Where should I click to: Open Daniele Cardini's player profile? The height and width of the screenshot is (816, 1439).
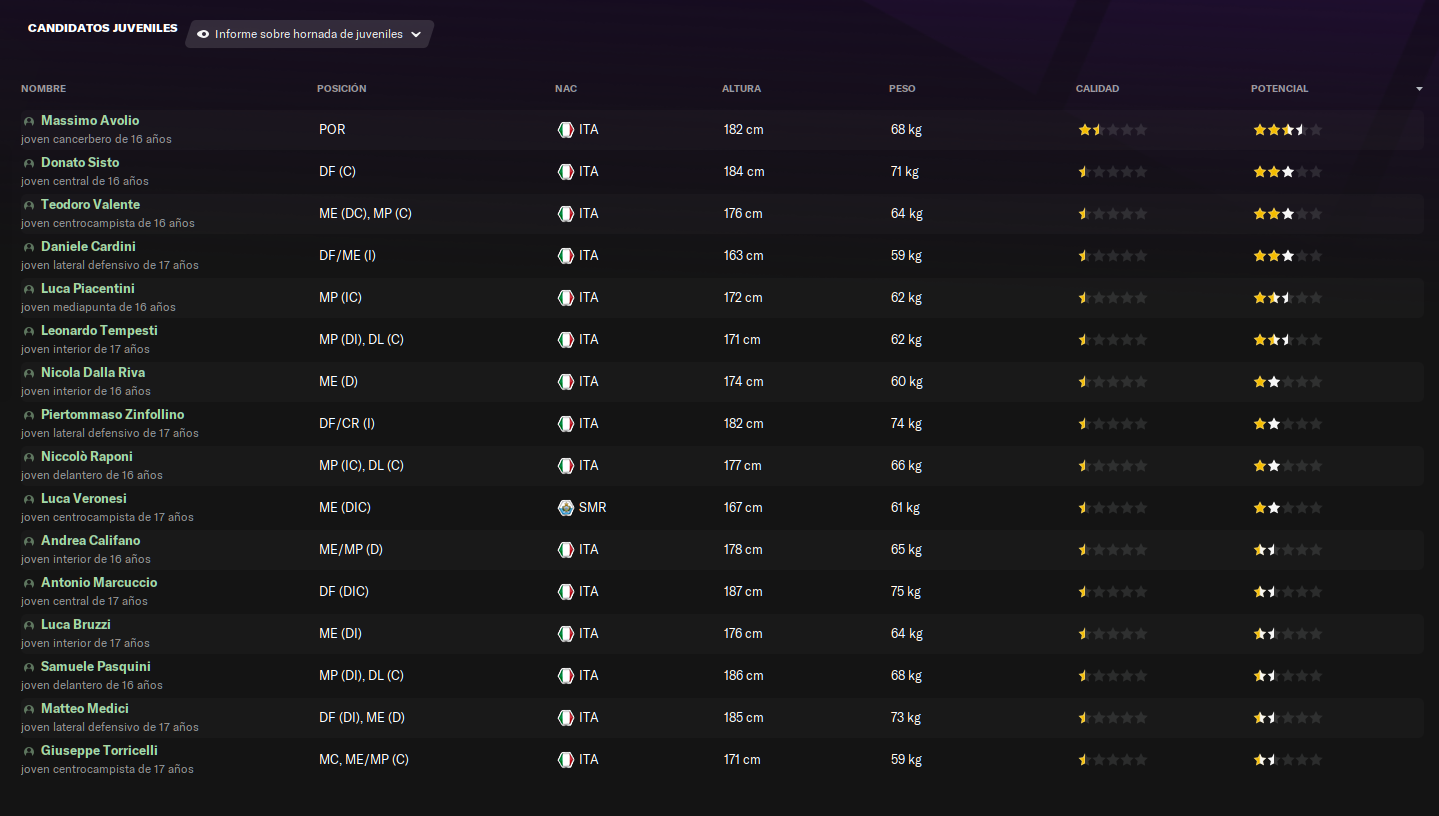[x=88, y=246]
